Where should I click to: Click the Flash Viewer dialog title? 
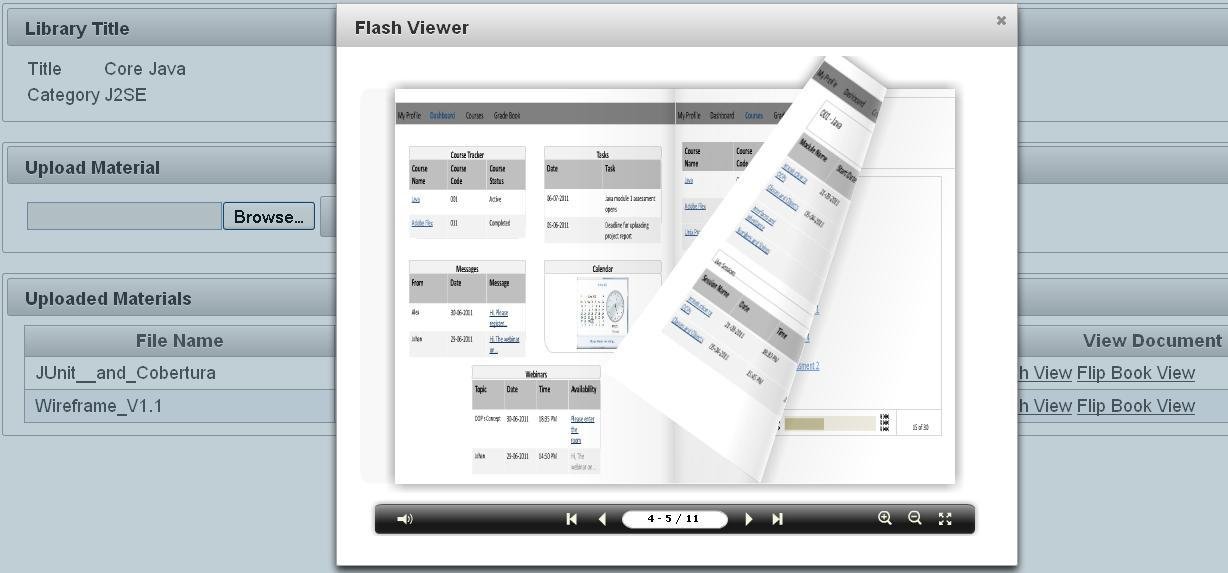[412, 28]
